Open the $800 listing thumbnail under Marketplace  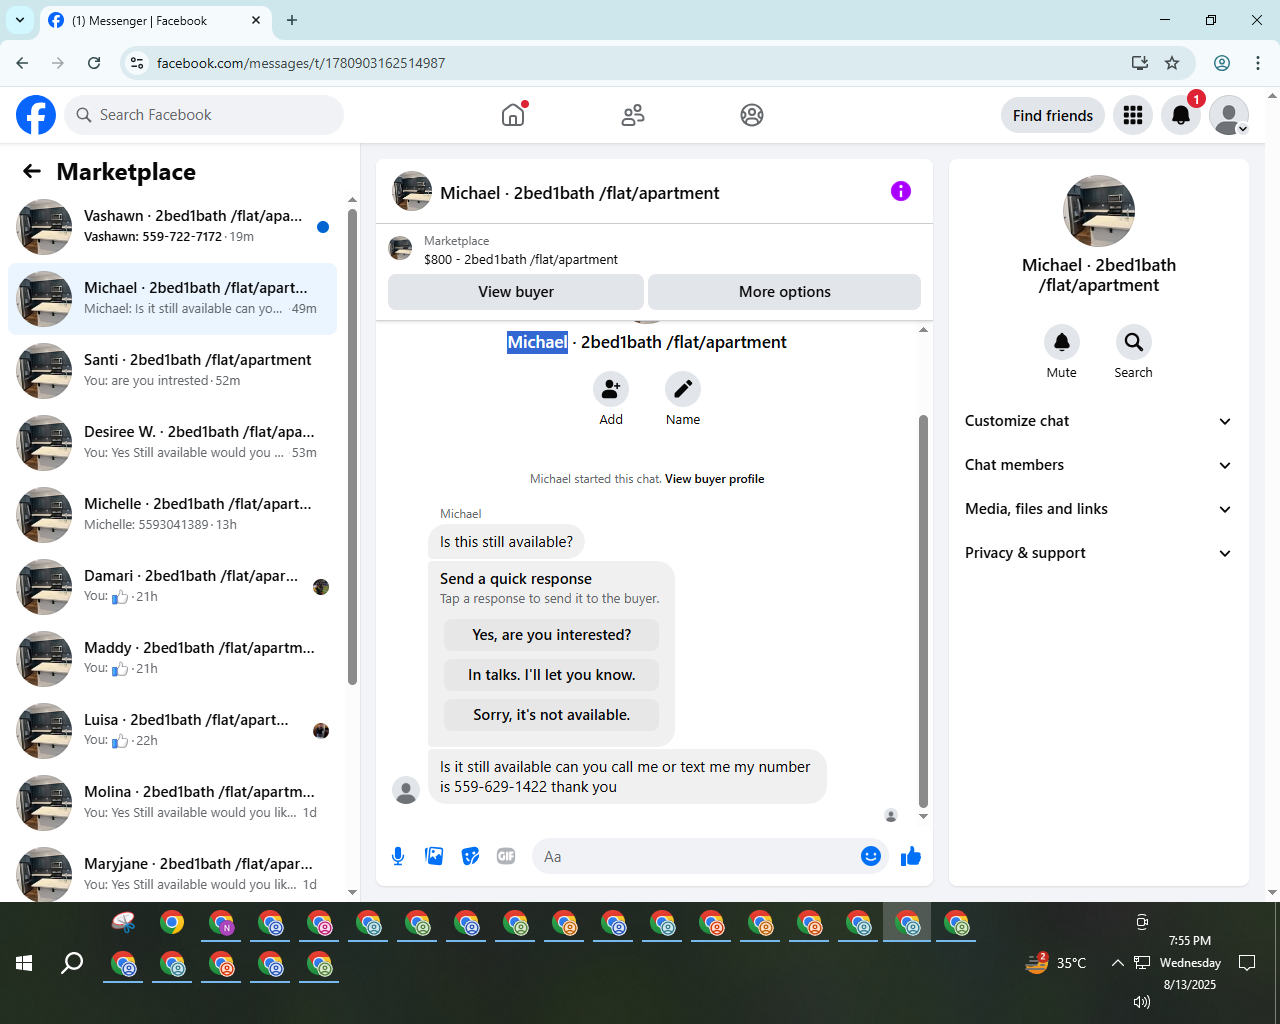(401, 249)
